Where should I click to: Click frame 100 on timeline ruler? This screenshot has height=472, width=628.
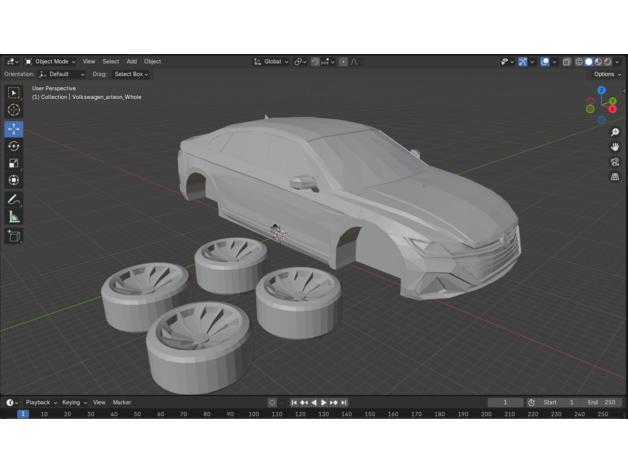tap(254, 413)
